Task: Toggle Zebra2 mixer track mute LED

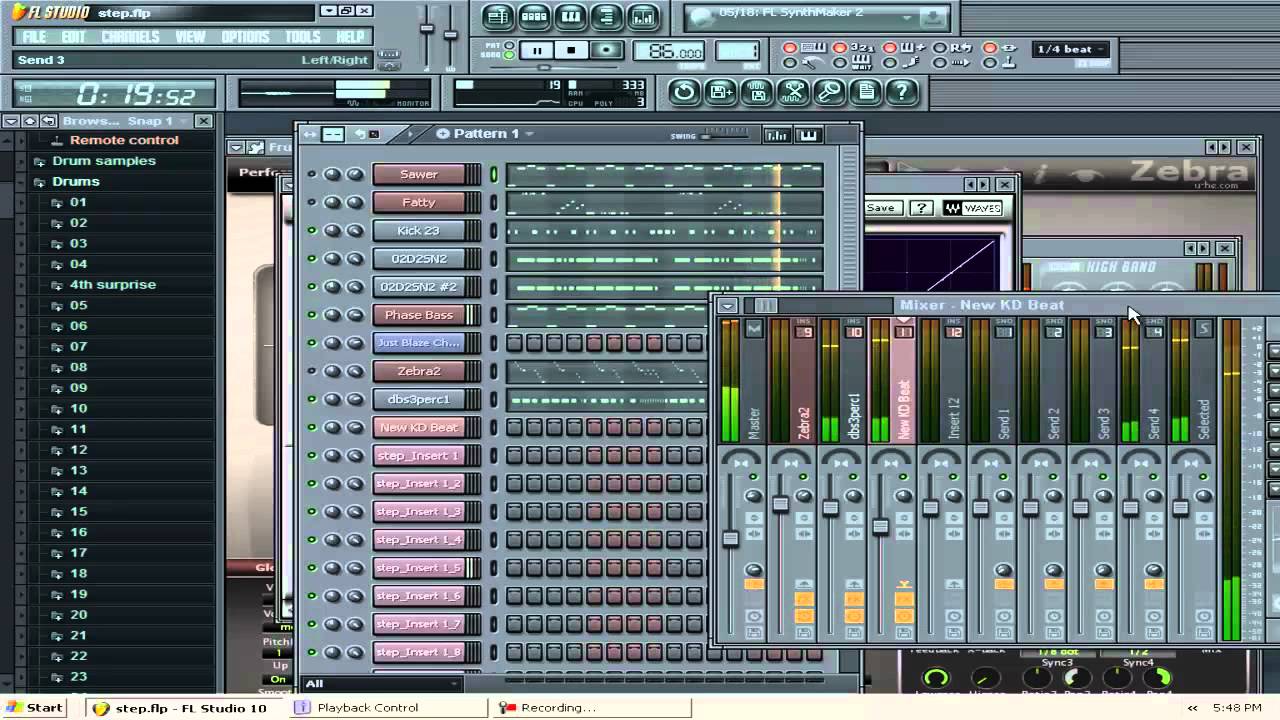Action: coord(803,477)
